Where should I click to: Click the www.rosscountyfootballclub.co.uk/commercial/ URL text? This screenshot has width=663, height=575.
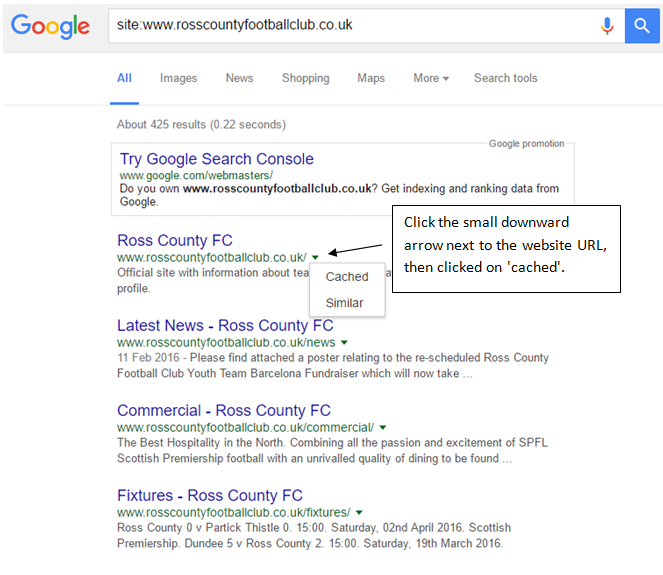246,427
